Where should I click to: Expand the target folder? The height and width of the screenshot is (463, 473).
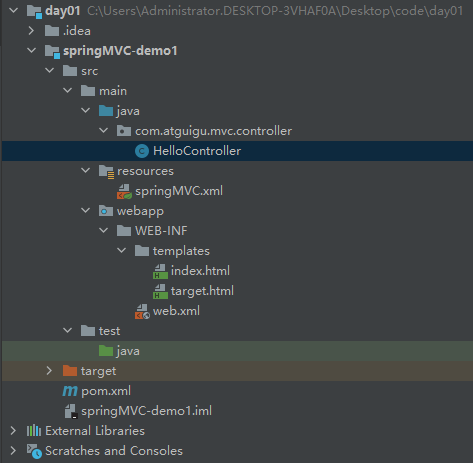[49, 371]
